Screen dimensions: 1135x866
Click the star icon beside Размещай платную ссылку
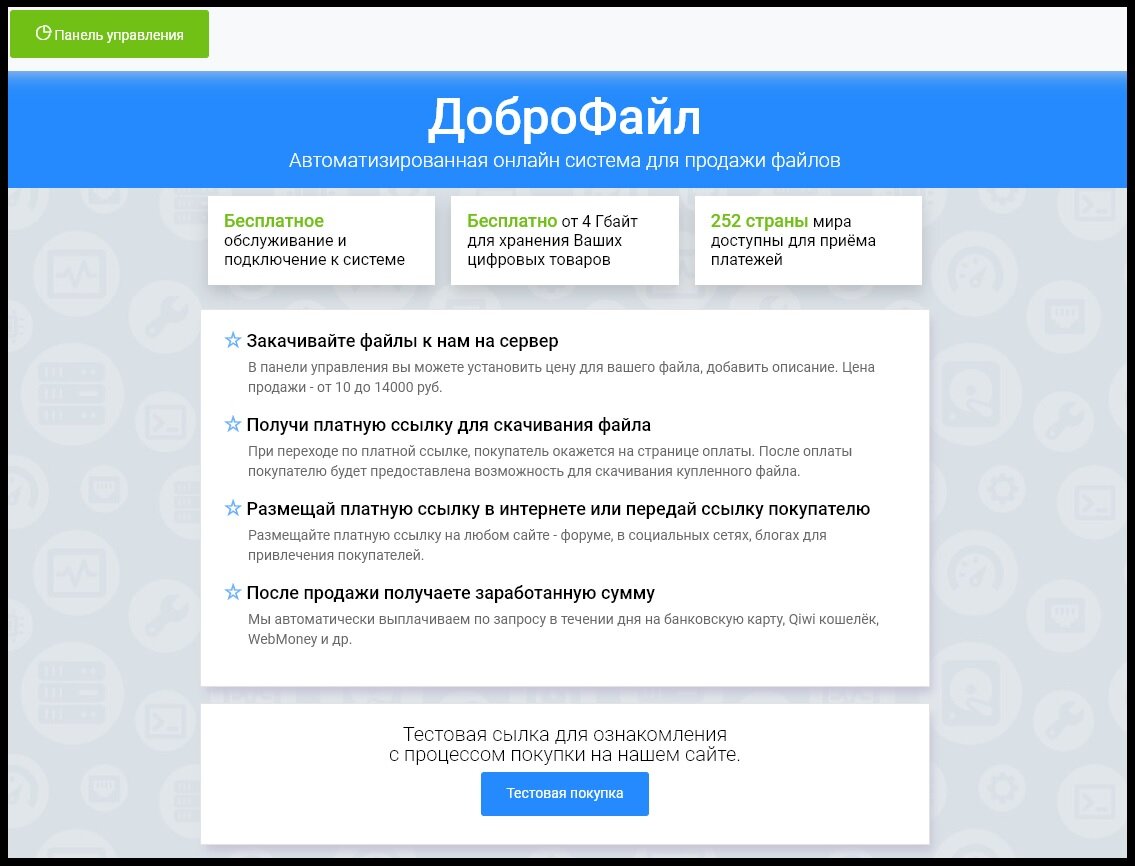(x=232, y=508)
